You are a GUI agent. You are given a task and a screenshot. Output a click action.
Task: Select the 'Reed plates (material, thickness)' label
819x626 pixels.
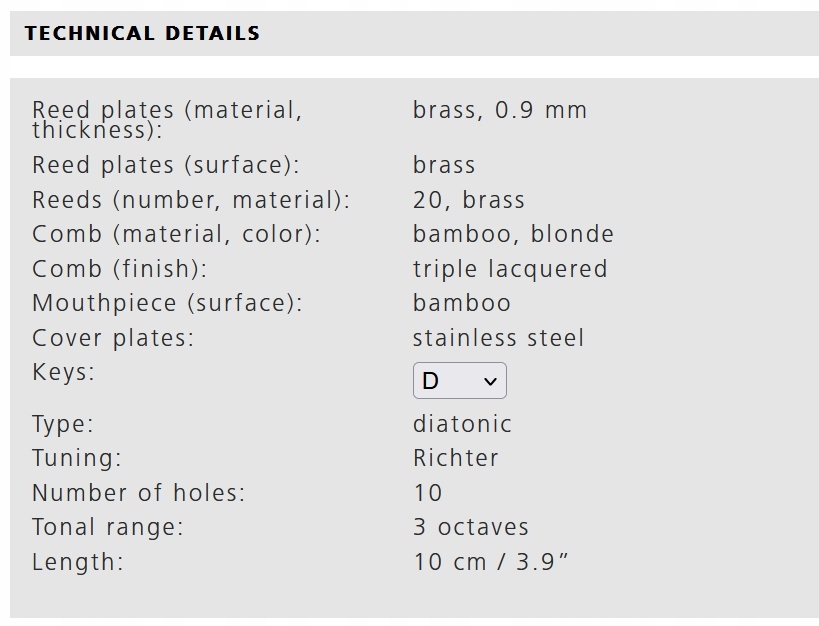point(166,120)
